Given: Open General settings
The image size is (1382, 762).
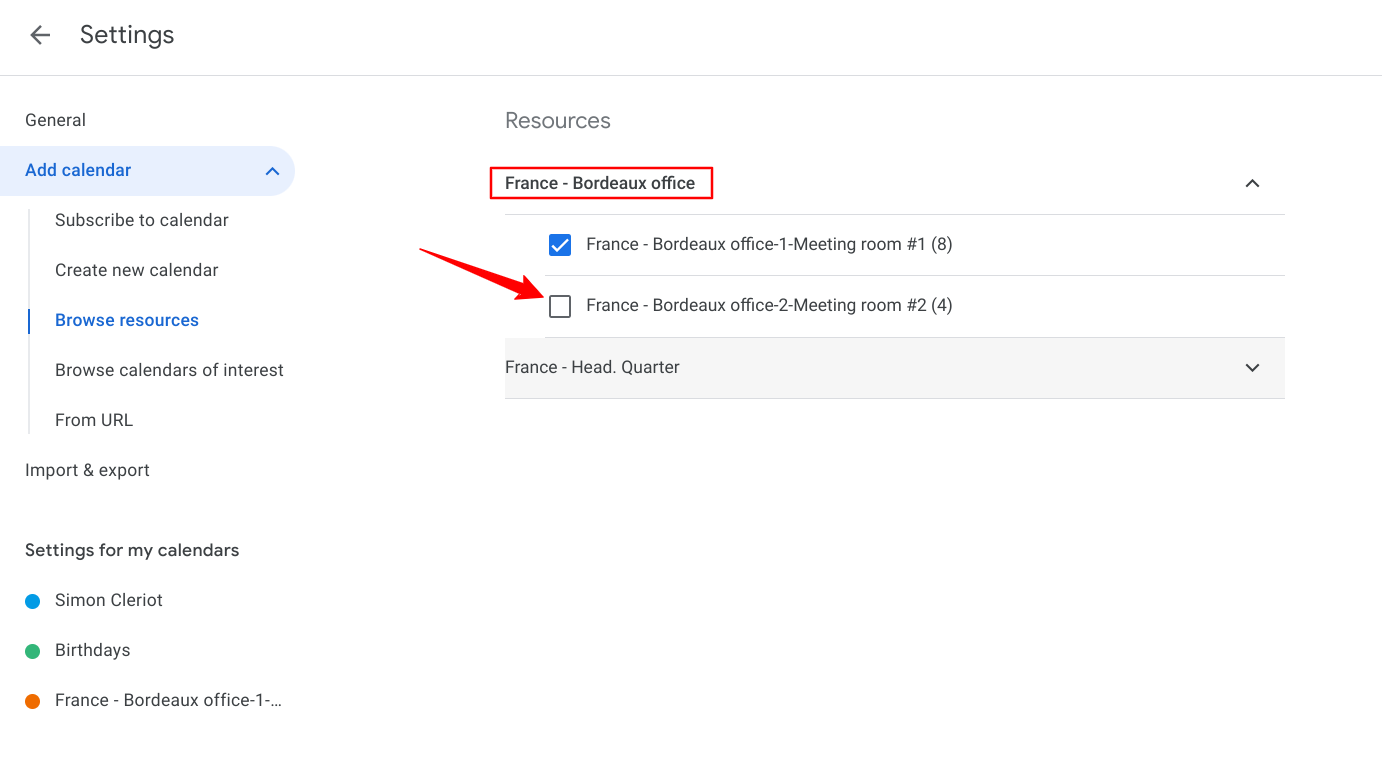Looking at the screenshot, I should click(x=55, y=120).
